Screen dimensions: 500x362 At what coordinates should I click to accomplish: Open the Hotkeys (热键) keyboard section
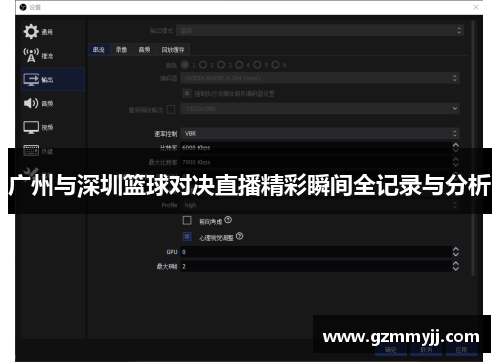31,151
